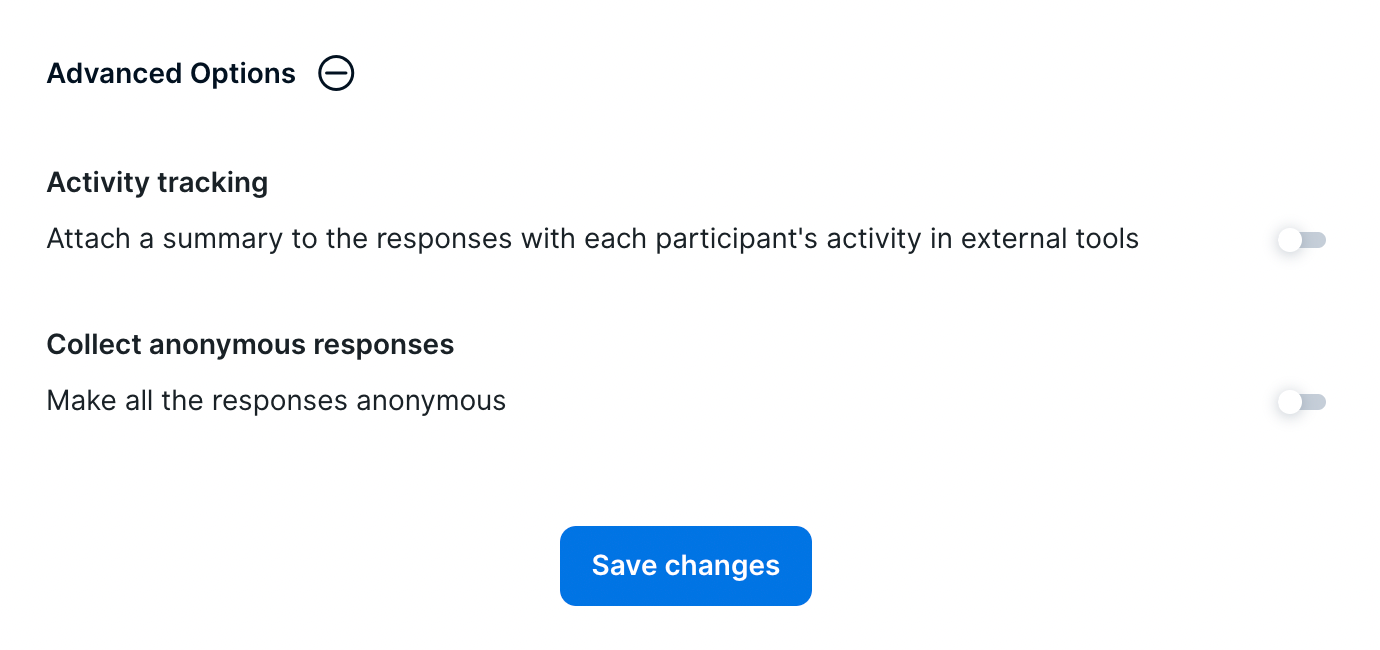Click the 'tracking' word in the Activity heading
The image size is (1380, 650).
(x=216, y=183)
